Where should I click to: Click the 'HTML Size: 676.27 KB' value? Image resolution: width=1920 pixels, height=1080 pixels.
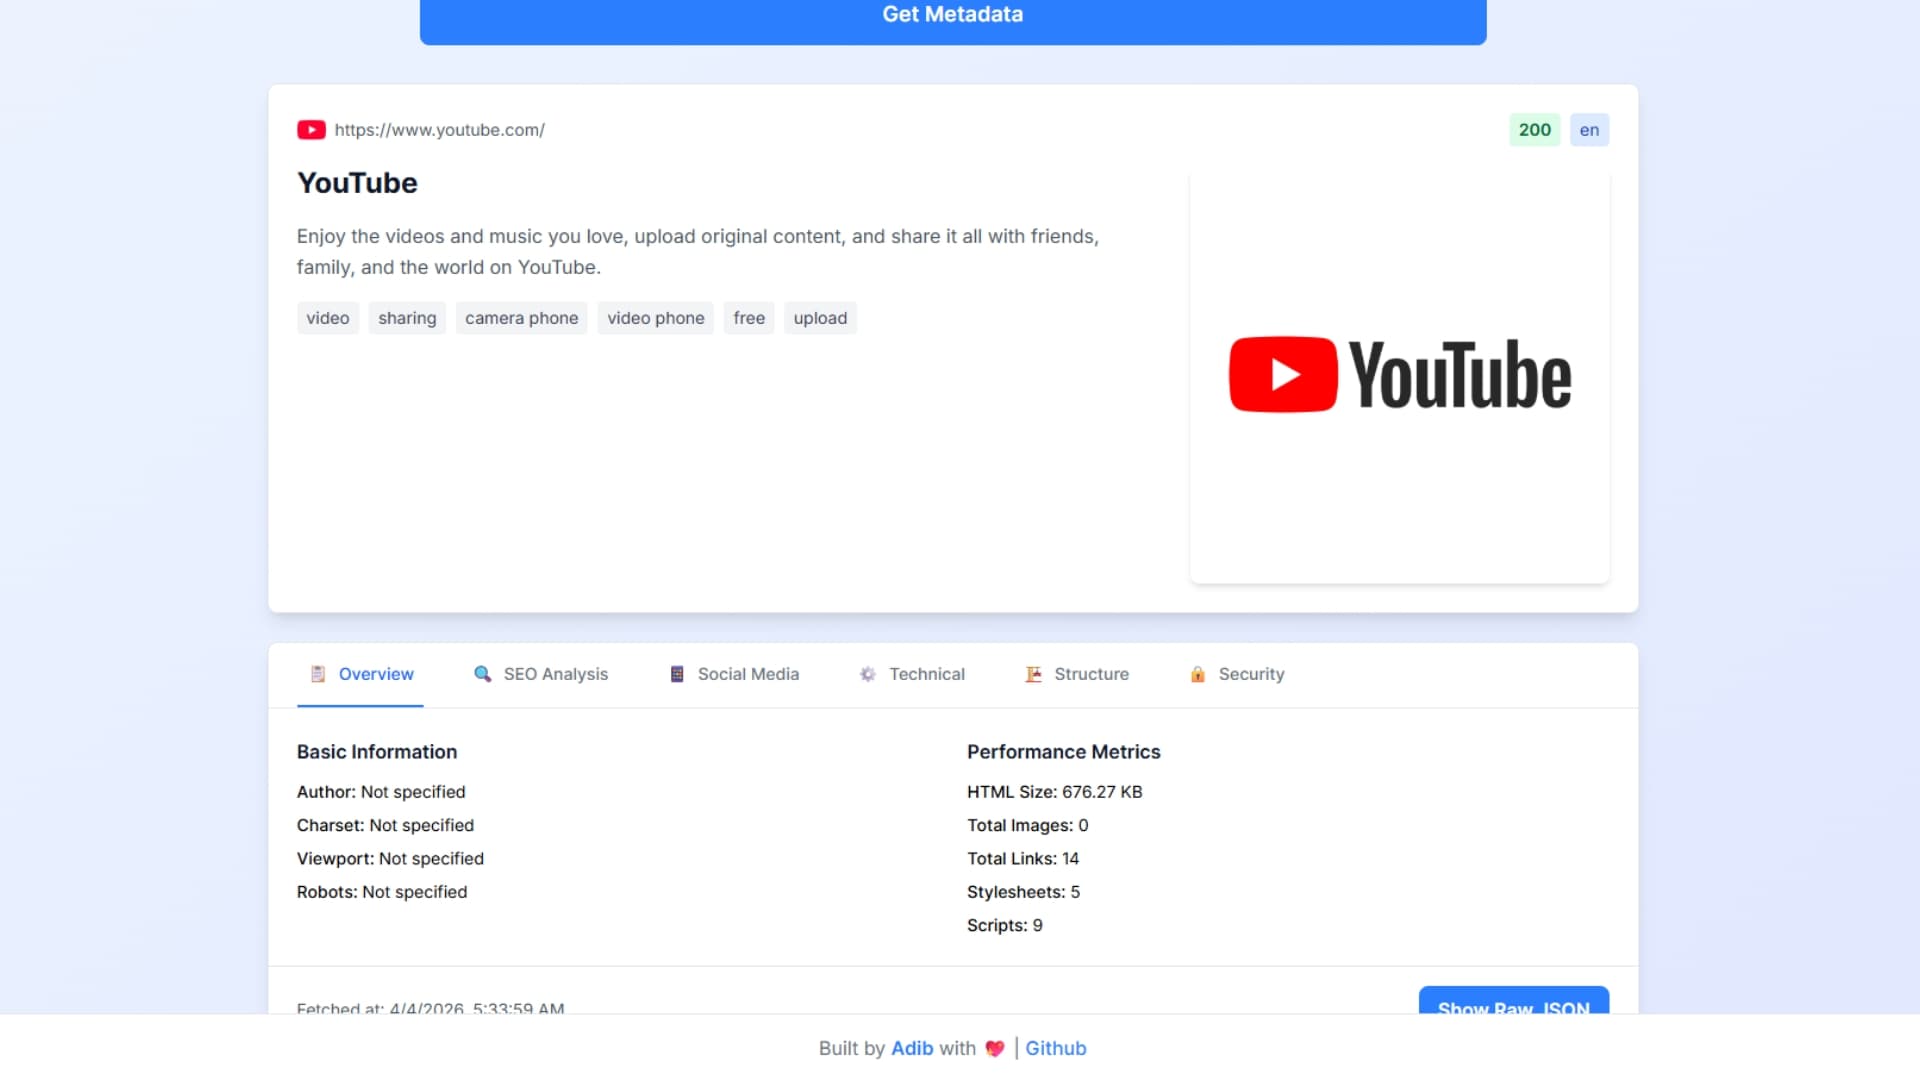pyautogui.click(x=1054, y=792)
